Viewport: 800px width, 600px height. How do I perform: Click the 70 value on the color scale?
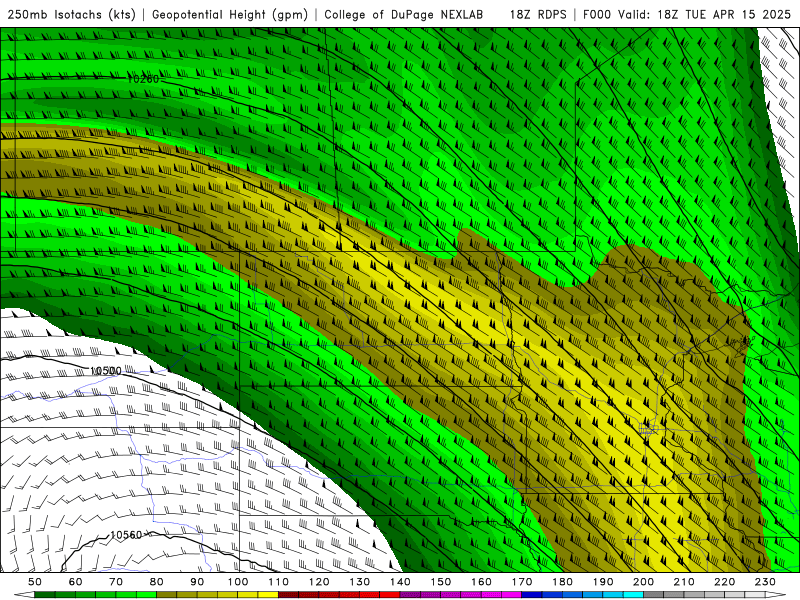[x=116, y=582]
